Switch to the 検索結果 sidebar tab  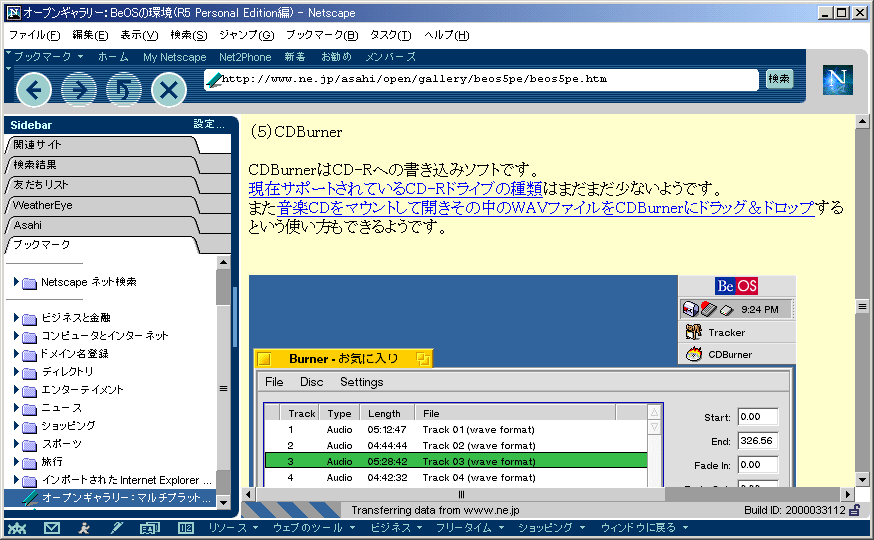click(x=103, y=165)
